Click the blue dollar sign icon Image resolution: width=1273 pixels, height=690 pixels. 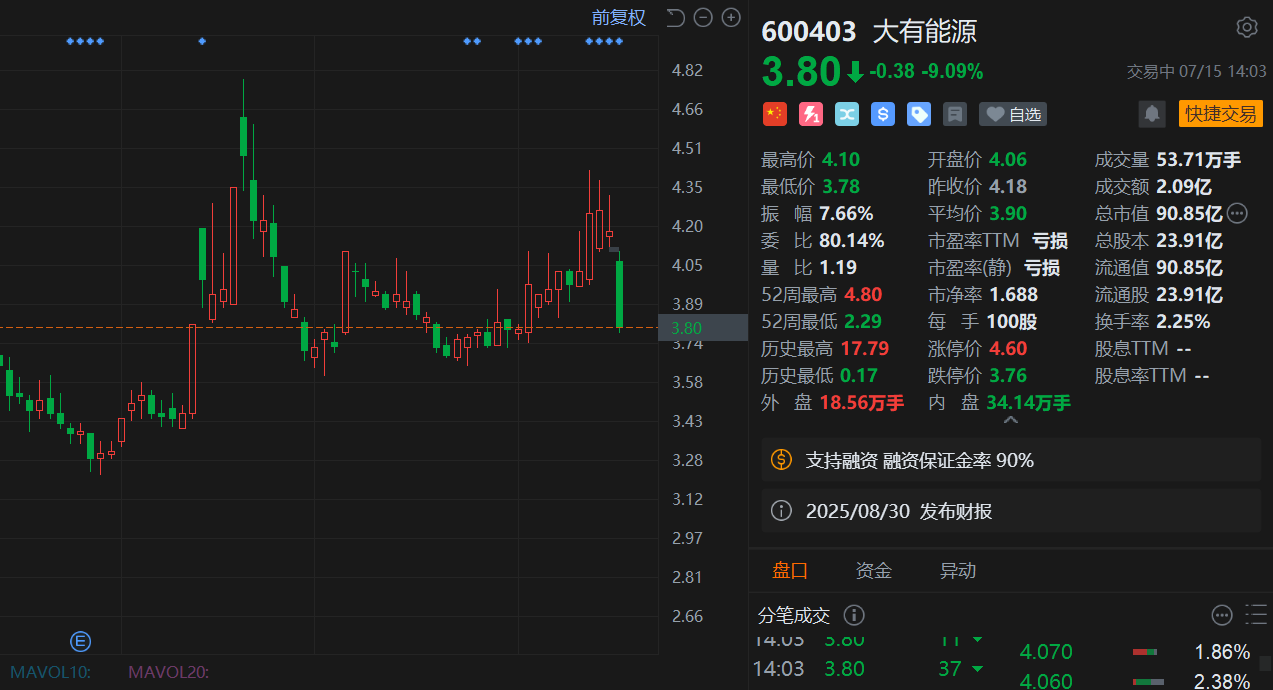883,114
